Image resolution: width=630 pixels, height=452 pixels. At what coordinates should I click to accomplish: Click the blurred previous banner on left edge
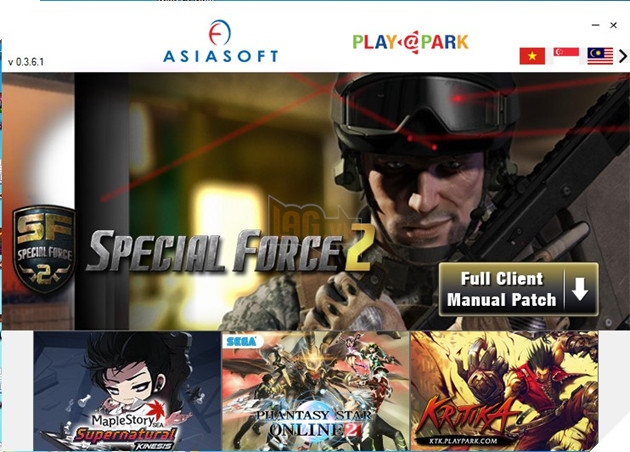click(x=38, y=201)
